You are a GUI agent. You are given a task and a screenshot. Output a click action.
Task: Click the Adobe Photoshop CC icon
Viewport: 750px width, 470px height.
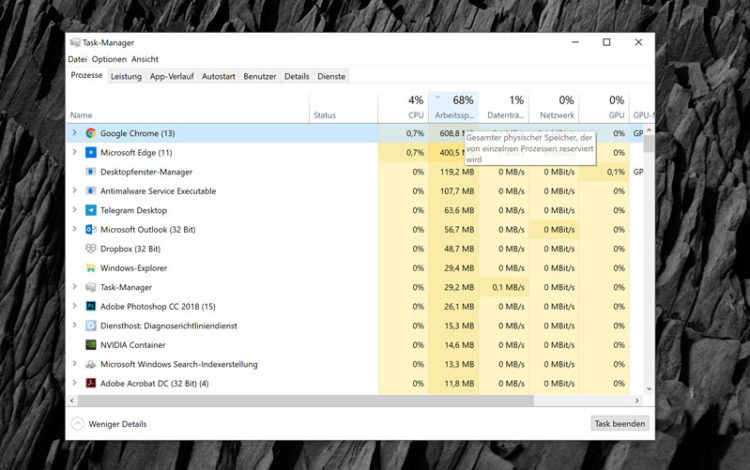pyautogui.click(x=90, y=306)
